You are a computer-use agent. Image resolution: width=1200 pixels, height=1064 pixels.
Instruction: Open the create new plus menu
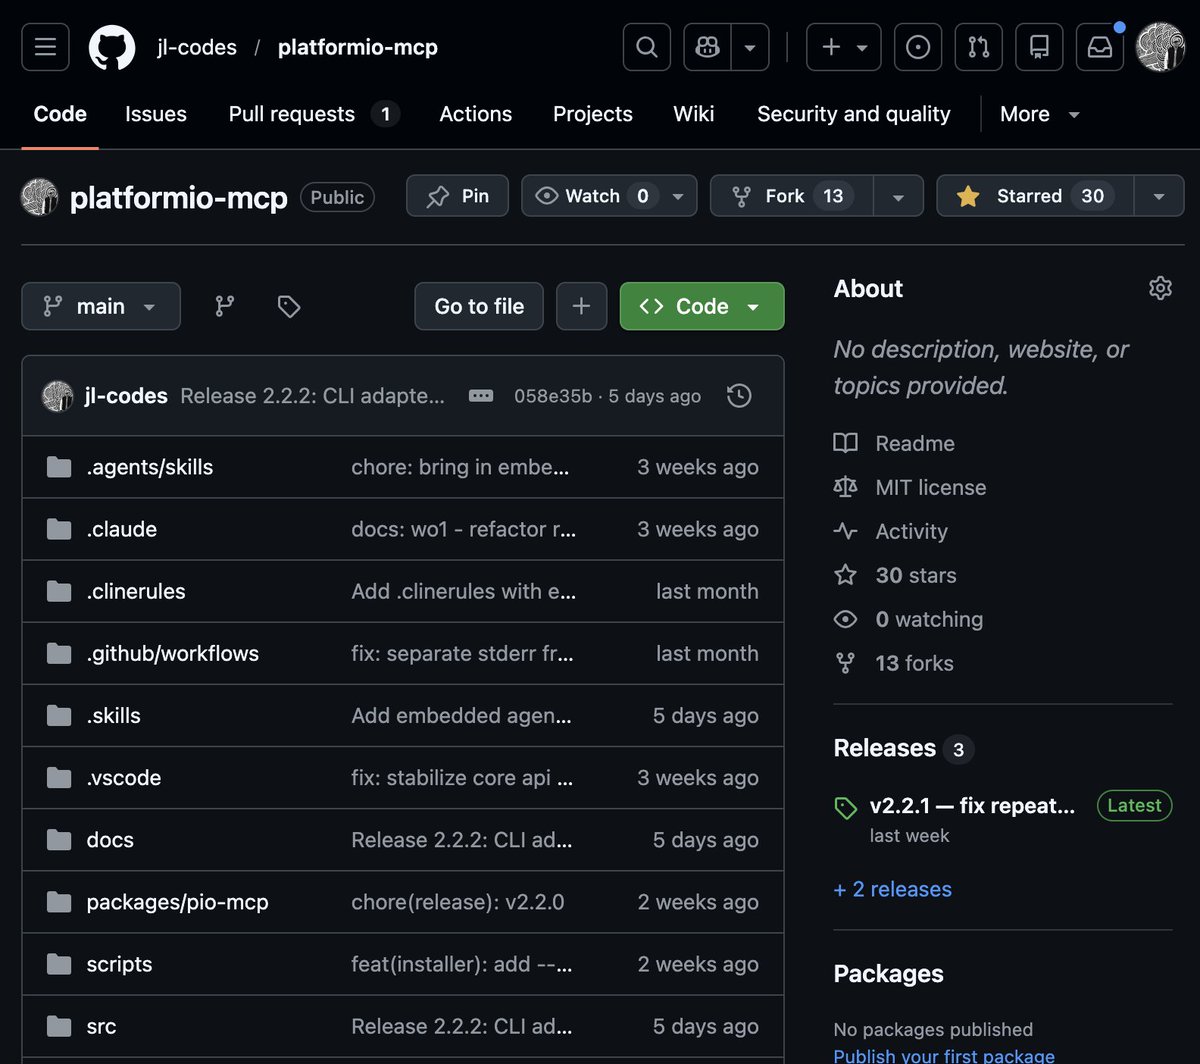tap(844, 47)
